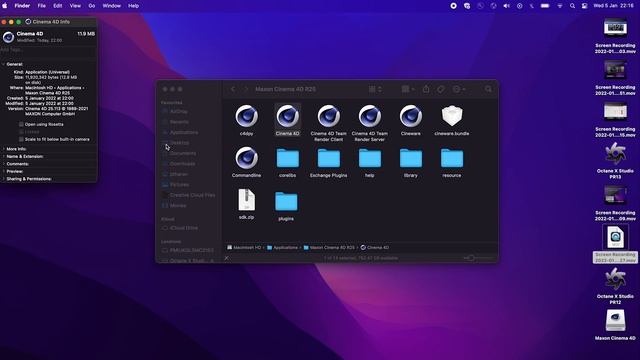The image size is (640, 360).
Task: Select Cinema 4D Team Render Client icon
Action: pos(329,116)
